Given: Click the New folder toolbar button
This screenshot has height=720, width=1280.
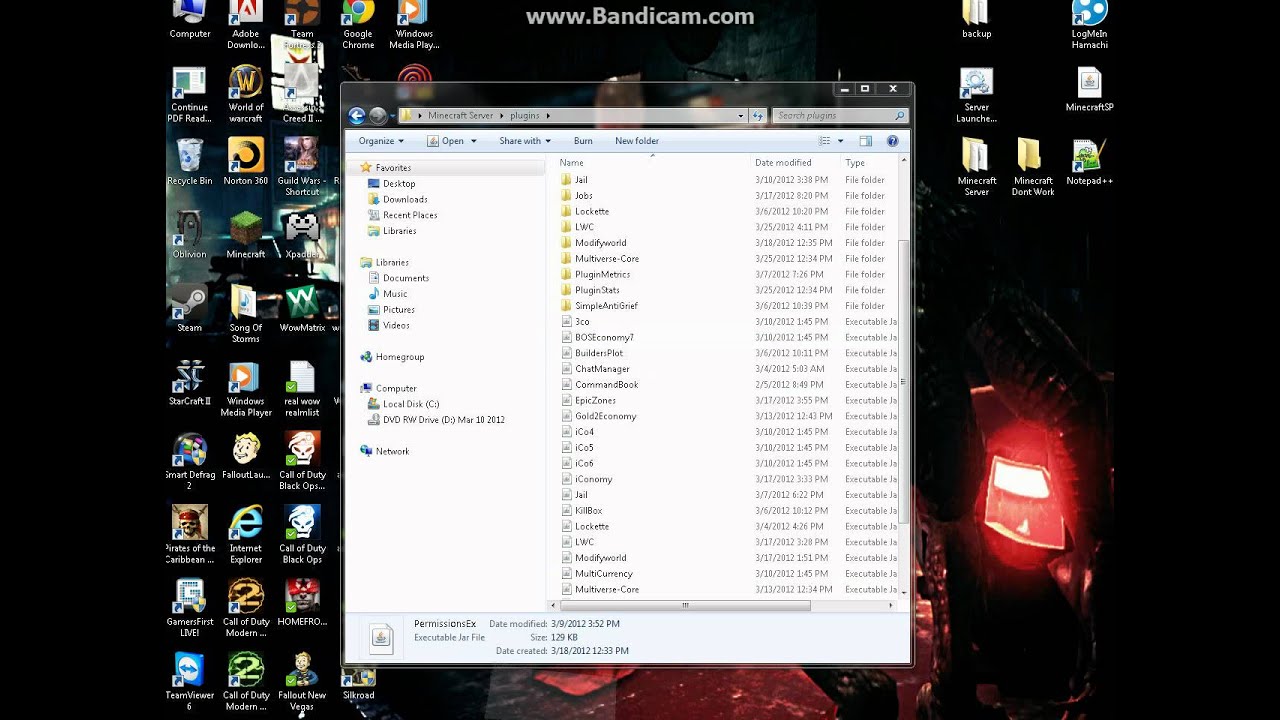Looking at the screenshot, I should [636, 141].
